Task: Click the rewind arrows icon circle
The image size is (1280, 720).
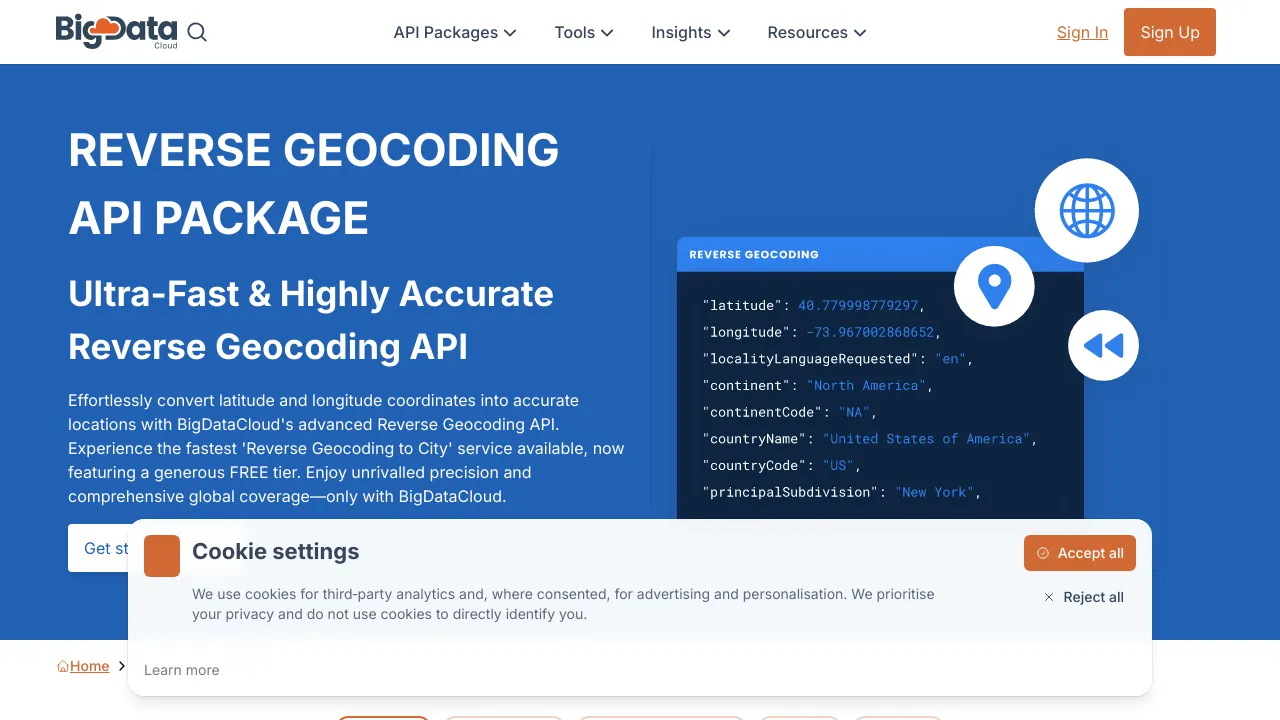Action: [1104, 345]
